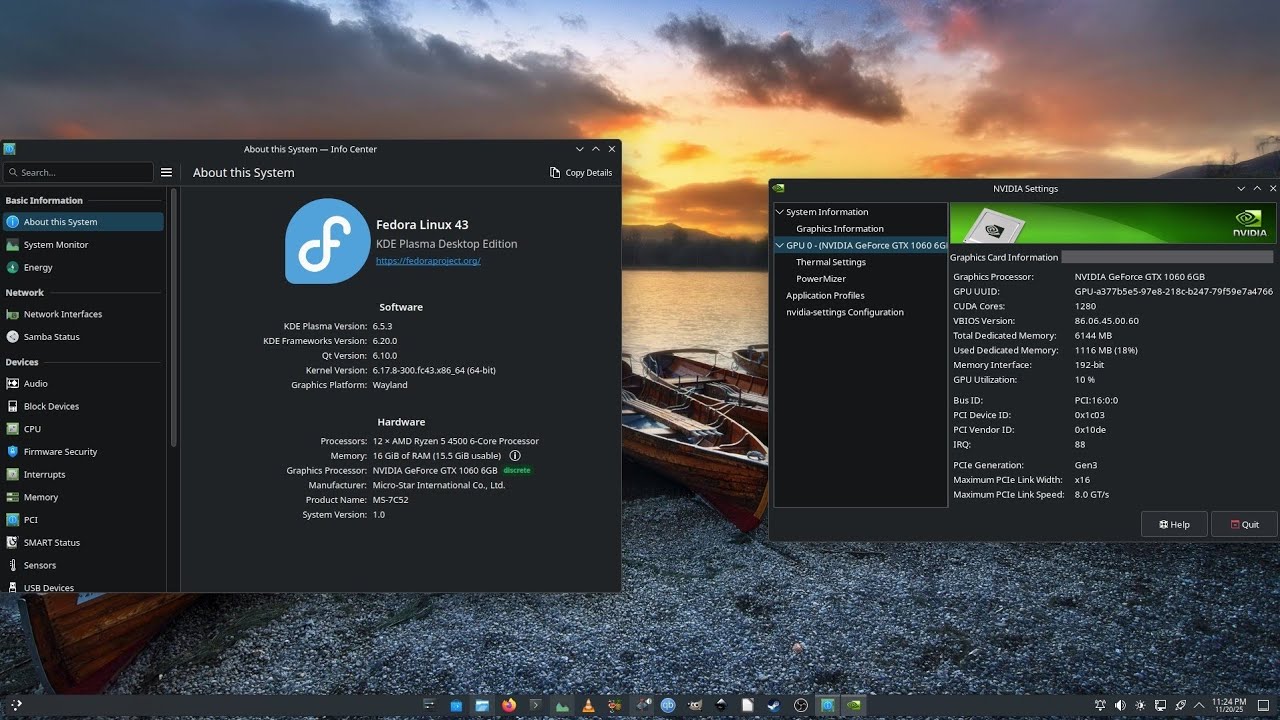Click the Info Center sidebar scrollbar

pos(174,318)
